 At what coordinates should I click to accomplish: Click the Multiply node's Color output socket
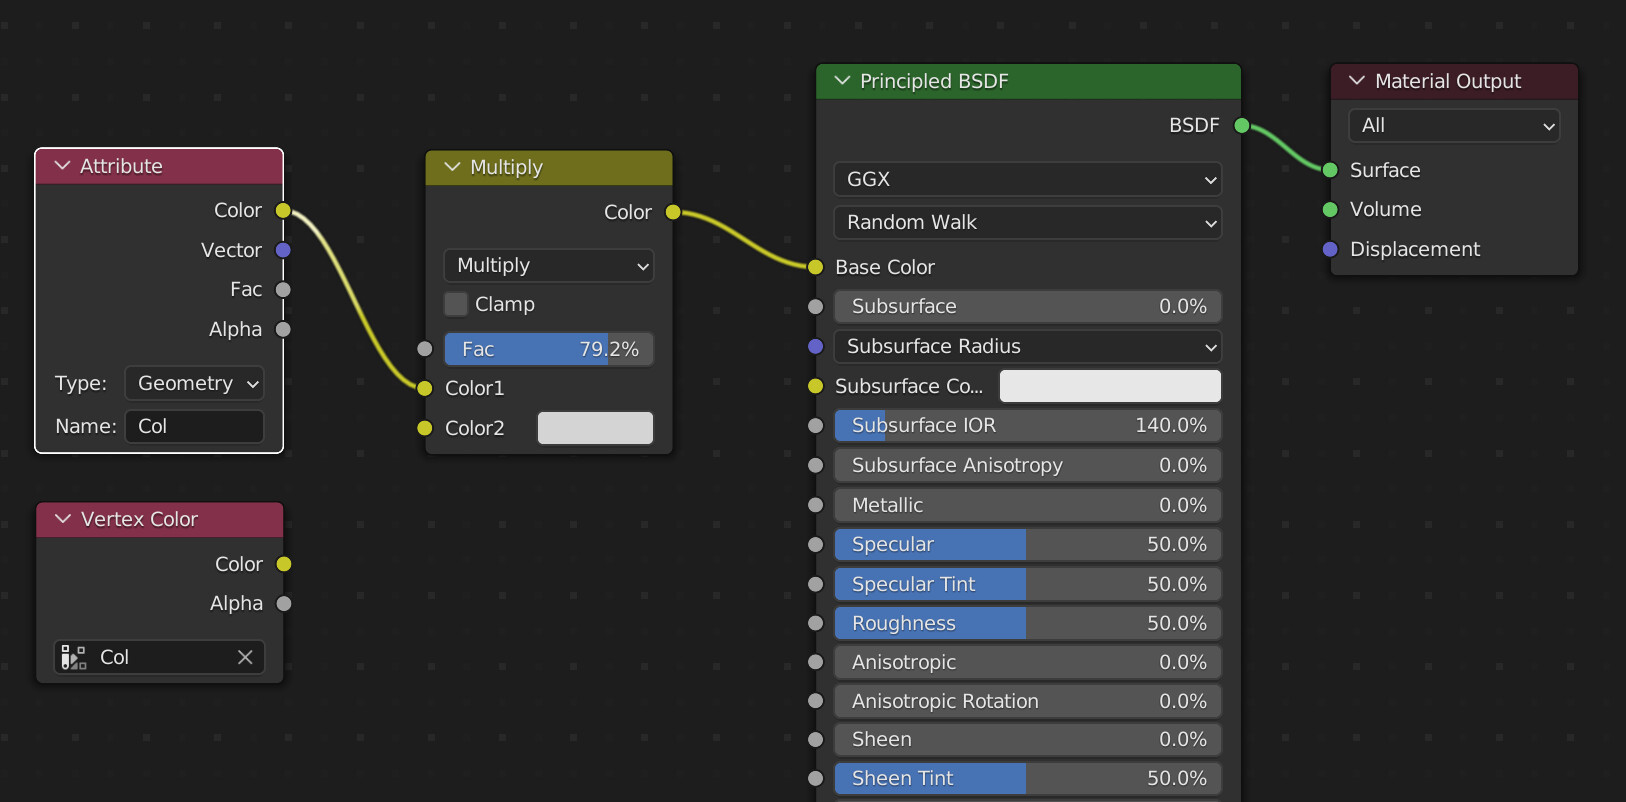point(673,212)
